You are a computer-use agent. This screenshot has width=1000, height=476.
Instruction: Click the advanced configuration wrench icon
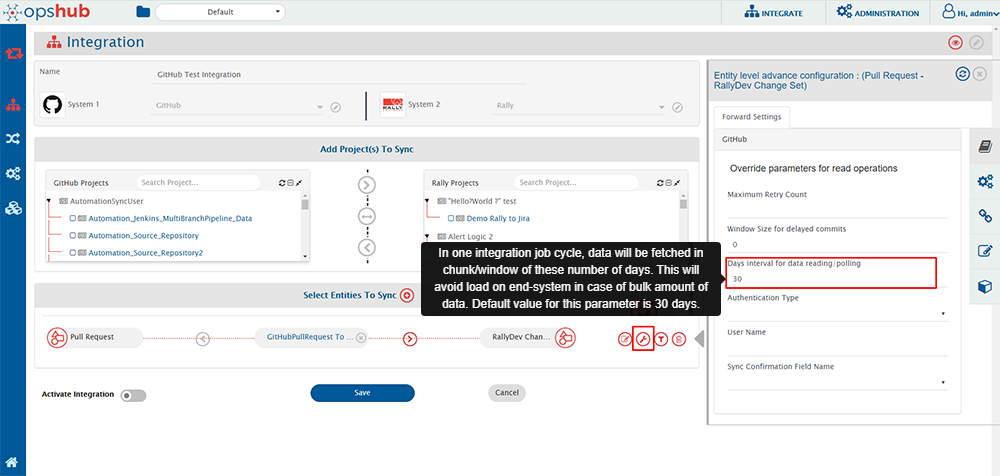click(x=644, y=339)
